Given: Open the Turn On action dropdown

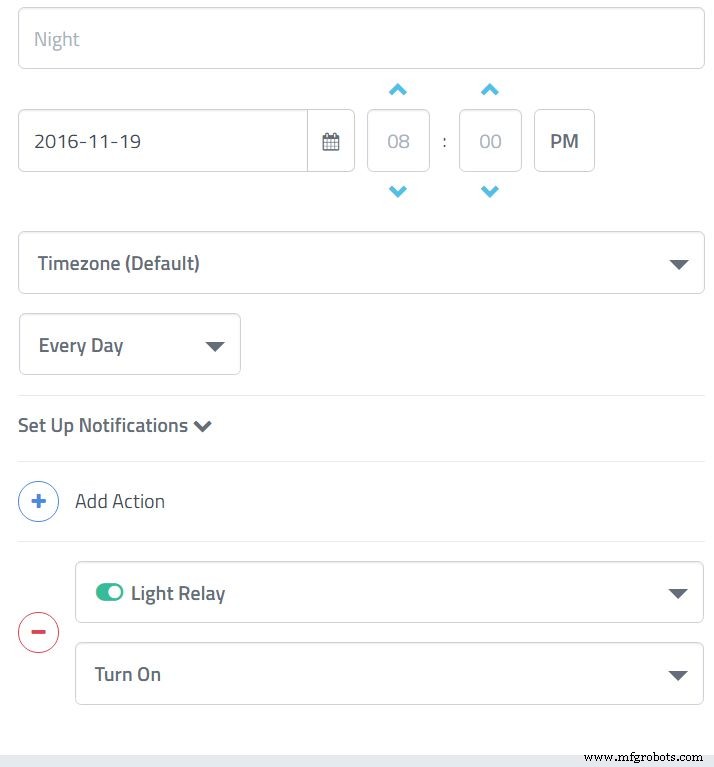Looking at the screenshot, I should (x=389, y=674).
